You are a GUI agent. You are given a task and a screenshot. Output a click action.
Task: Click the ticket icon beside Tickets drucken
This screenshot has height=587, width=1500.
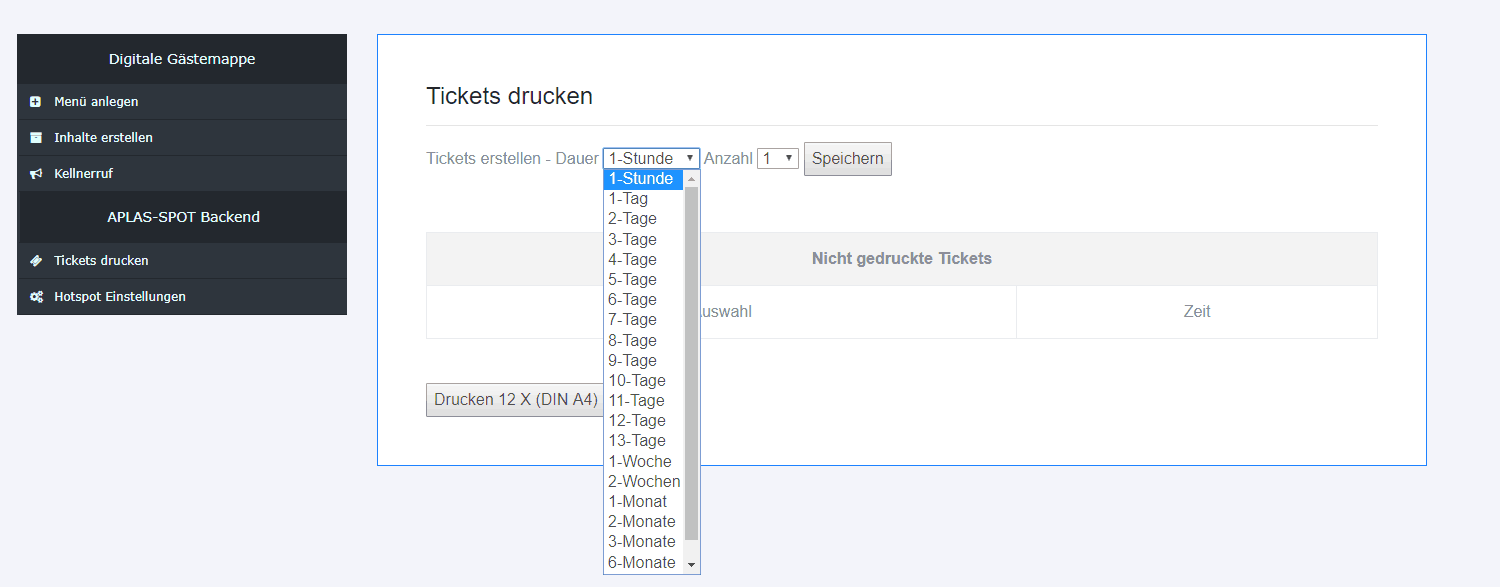click(36, 261)
